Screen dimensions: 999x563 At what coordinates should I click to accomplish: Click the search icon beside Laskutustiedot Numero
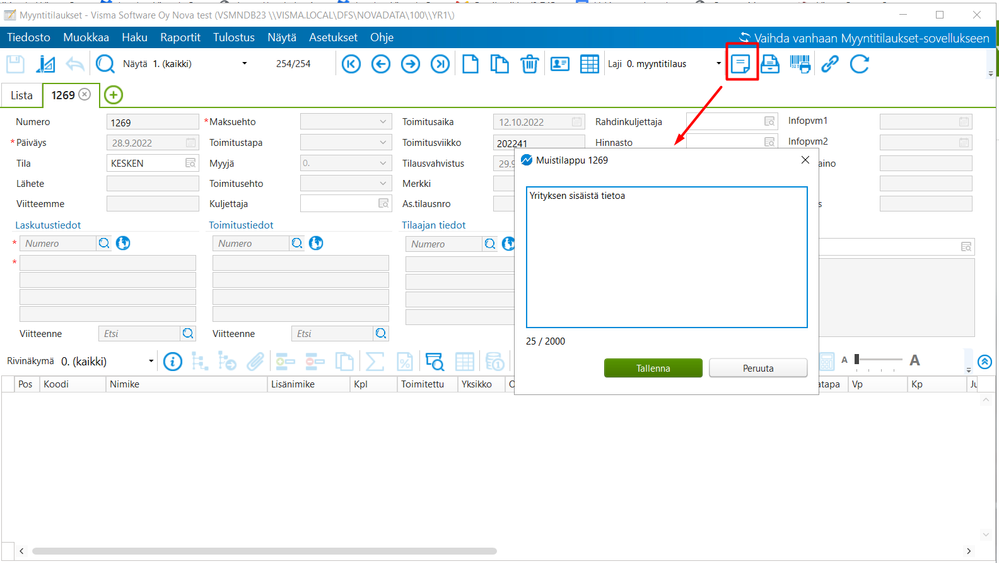104,243
